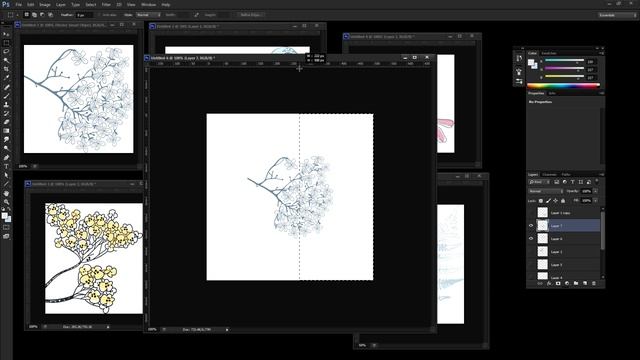Select the Eraser tool
The width and height of the screenshot is (640, 360).
tap(6, 122)
